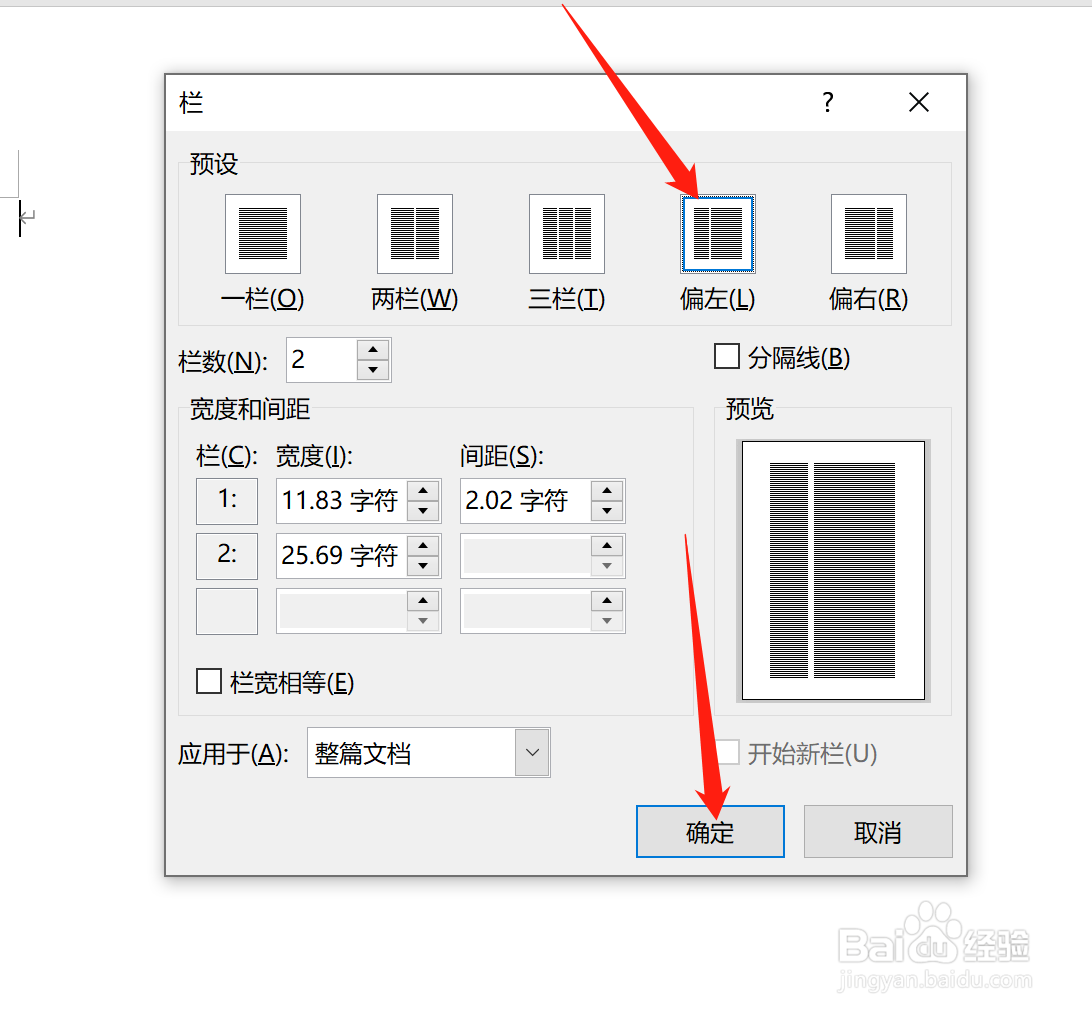Increase 栏数 with the up arrow
Screen dimensions: 1092x1018
click(373, 350)
